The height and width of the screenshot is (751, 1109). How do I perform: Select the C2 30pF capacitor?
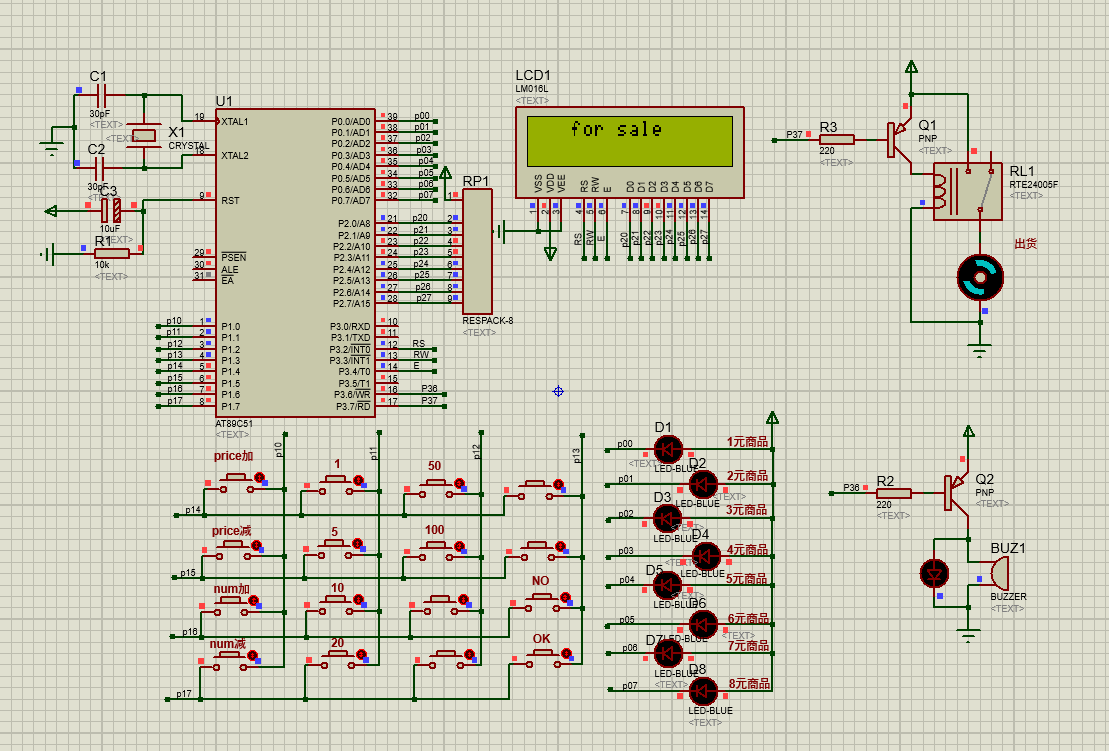(99, 168)
